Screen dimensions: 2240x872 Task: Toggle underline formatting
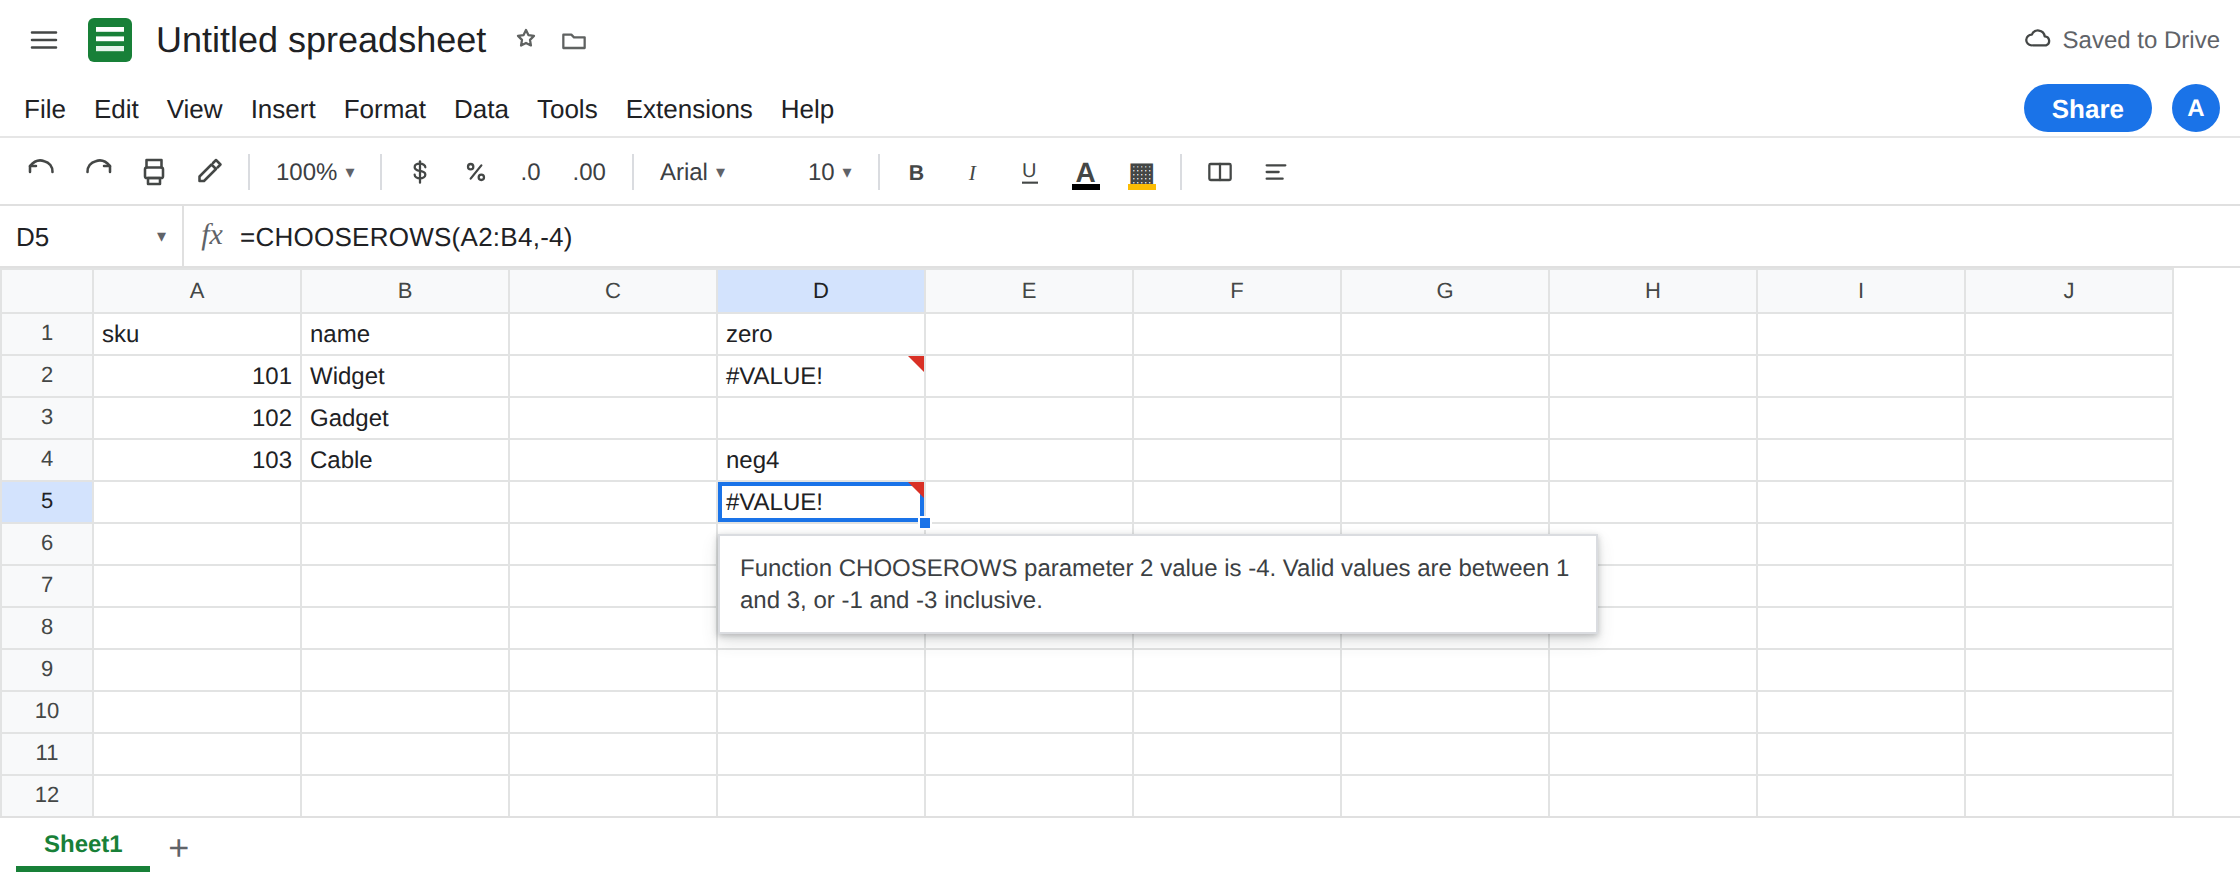[x=1029, y=172]
